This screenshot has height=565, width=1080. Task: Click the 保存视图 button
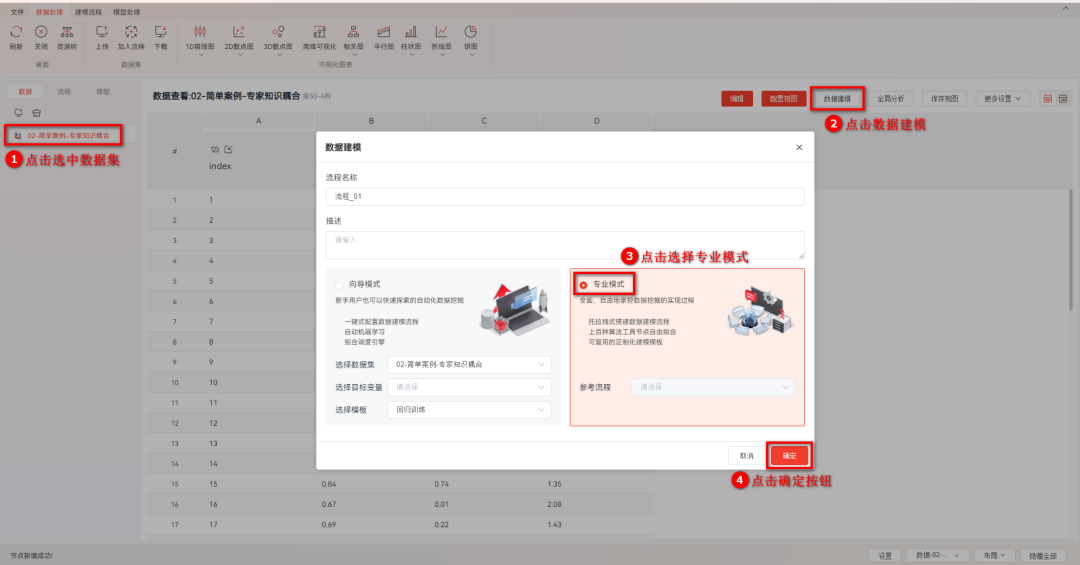(x=944, y=99)
